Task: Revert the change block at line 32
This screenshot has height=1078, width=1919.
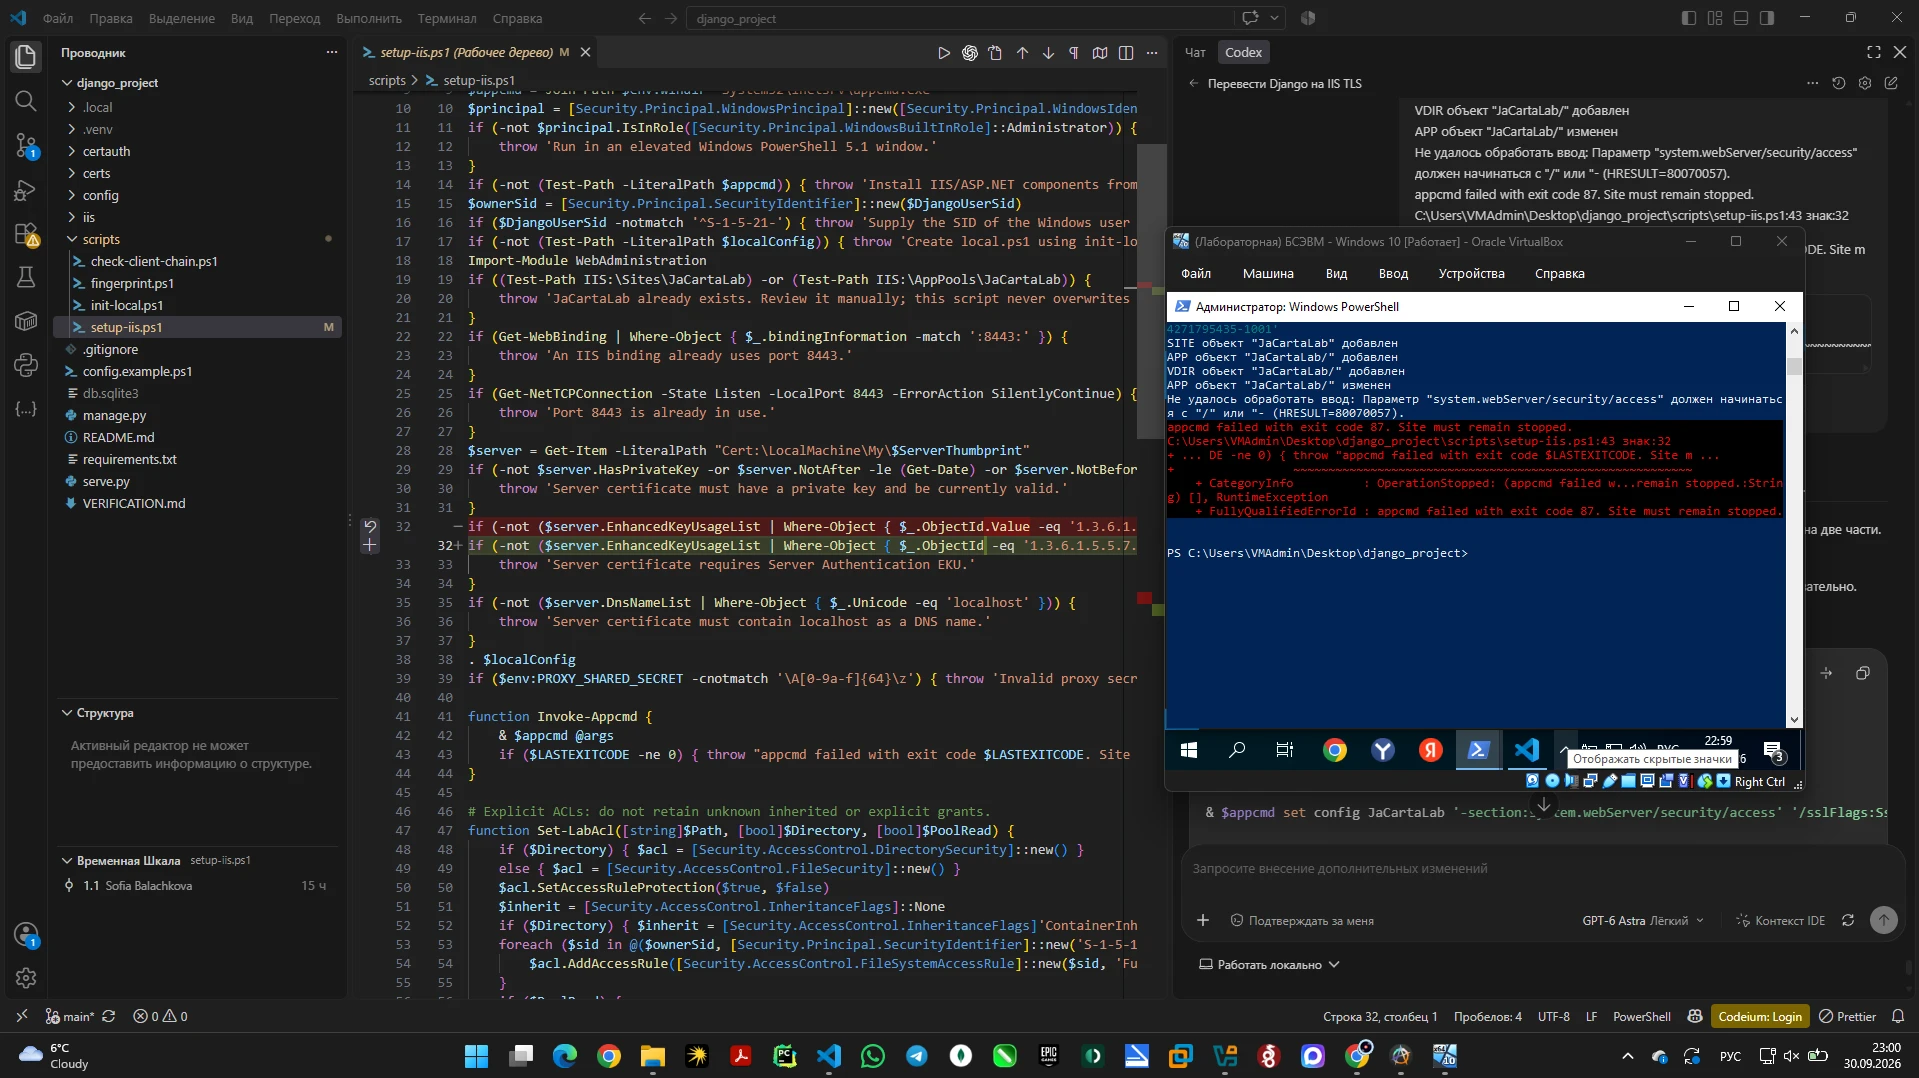Action: tap(370, 526)
